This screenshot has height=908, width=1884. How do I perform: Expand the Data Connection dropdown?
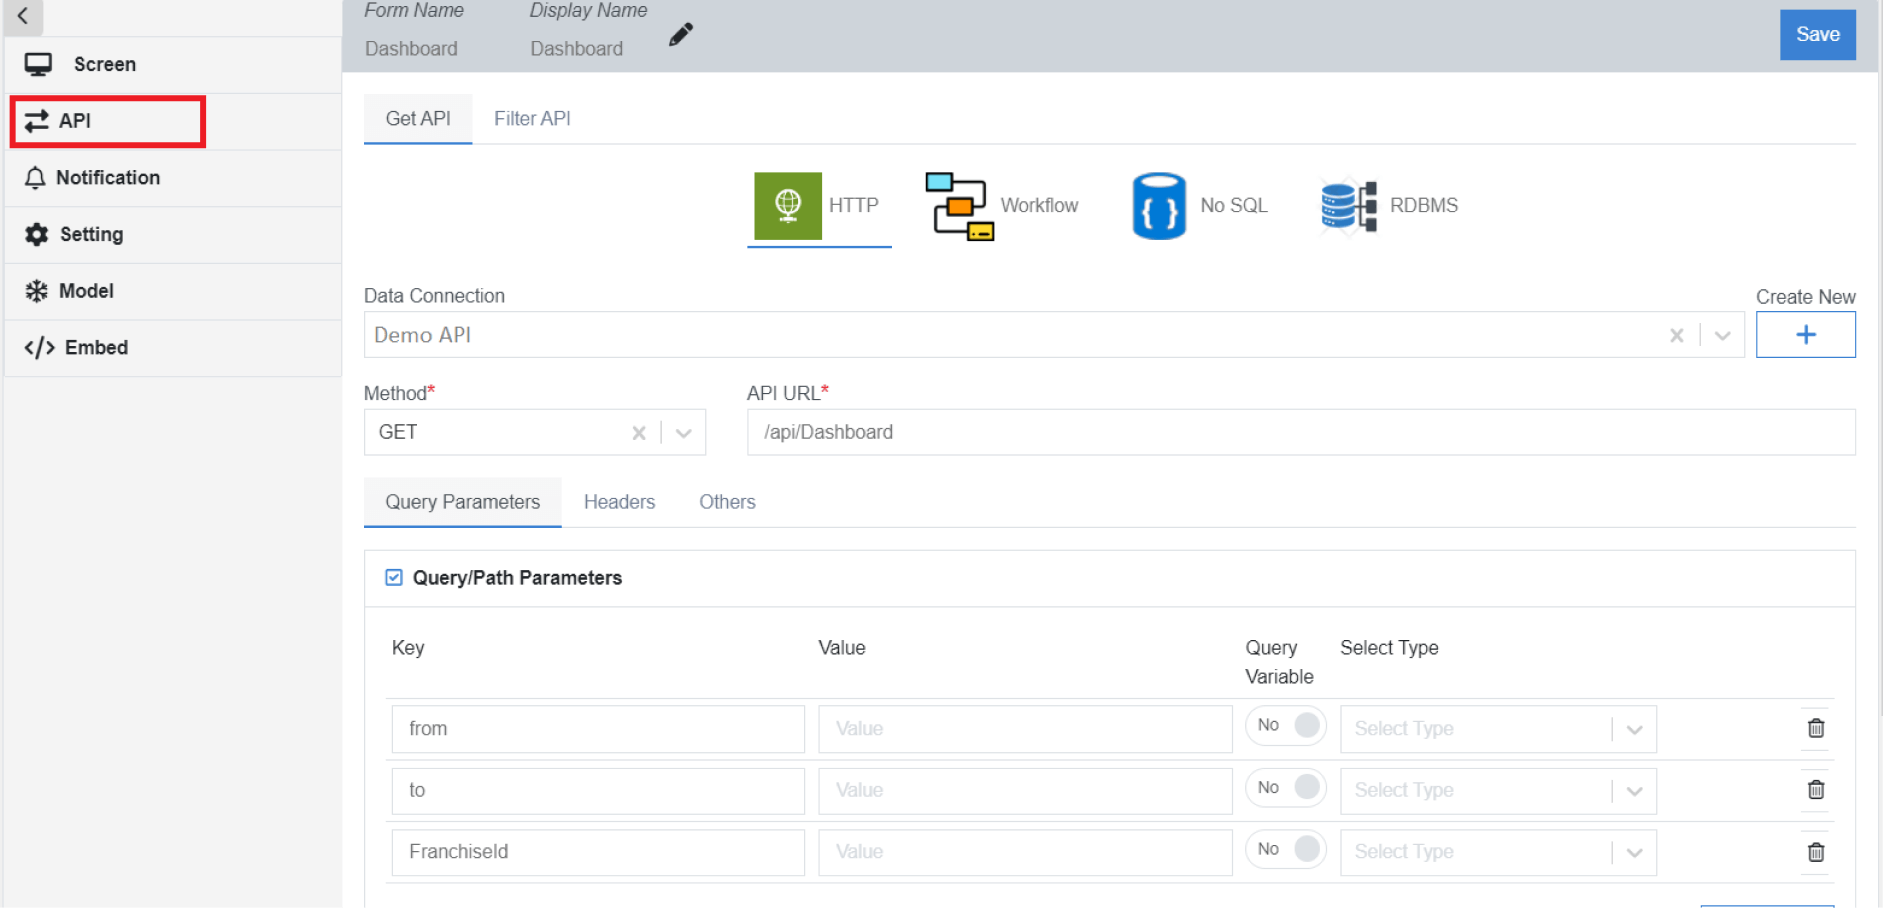point(1722,335)
